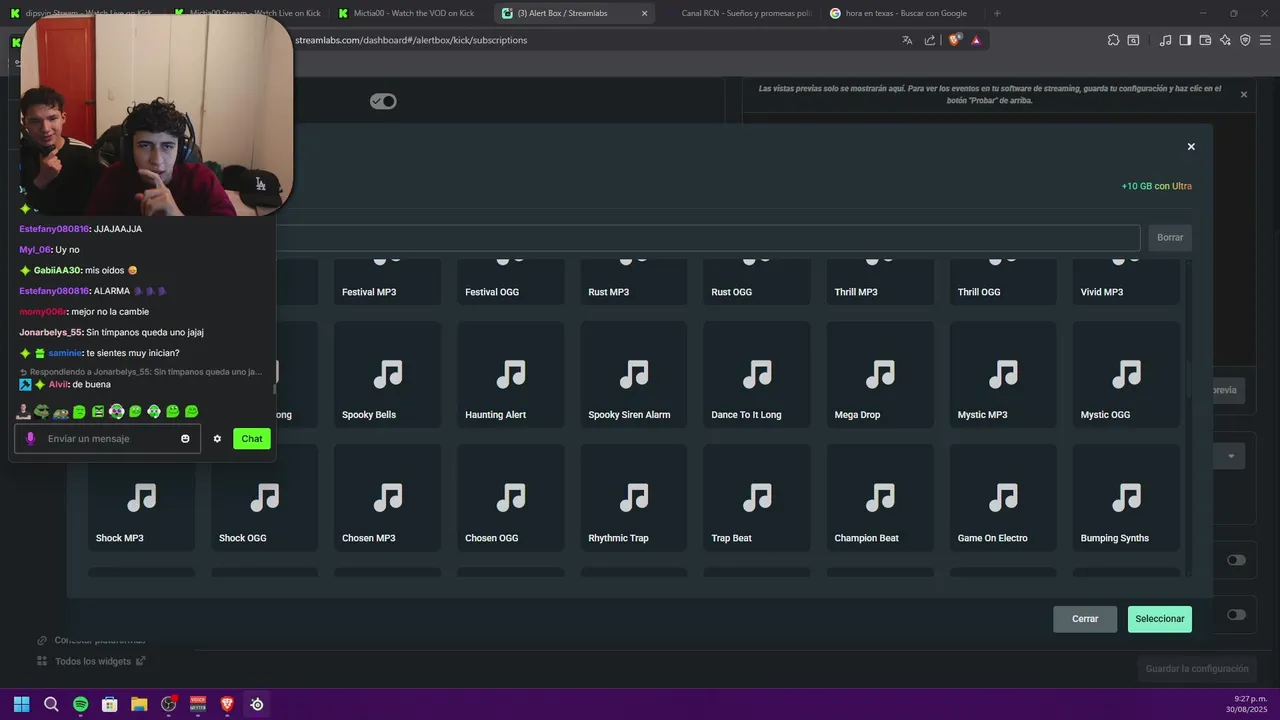The height and width of the screenshot is (720, 1280).
Task: Choose the Chosen OGG music icon
Action: pos(511,498)
